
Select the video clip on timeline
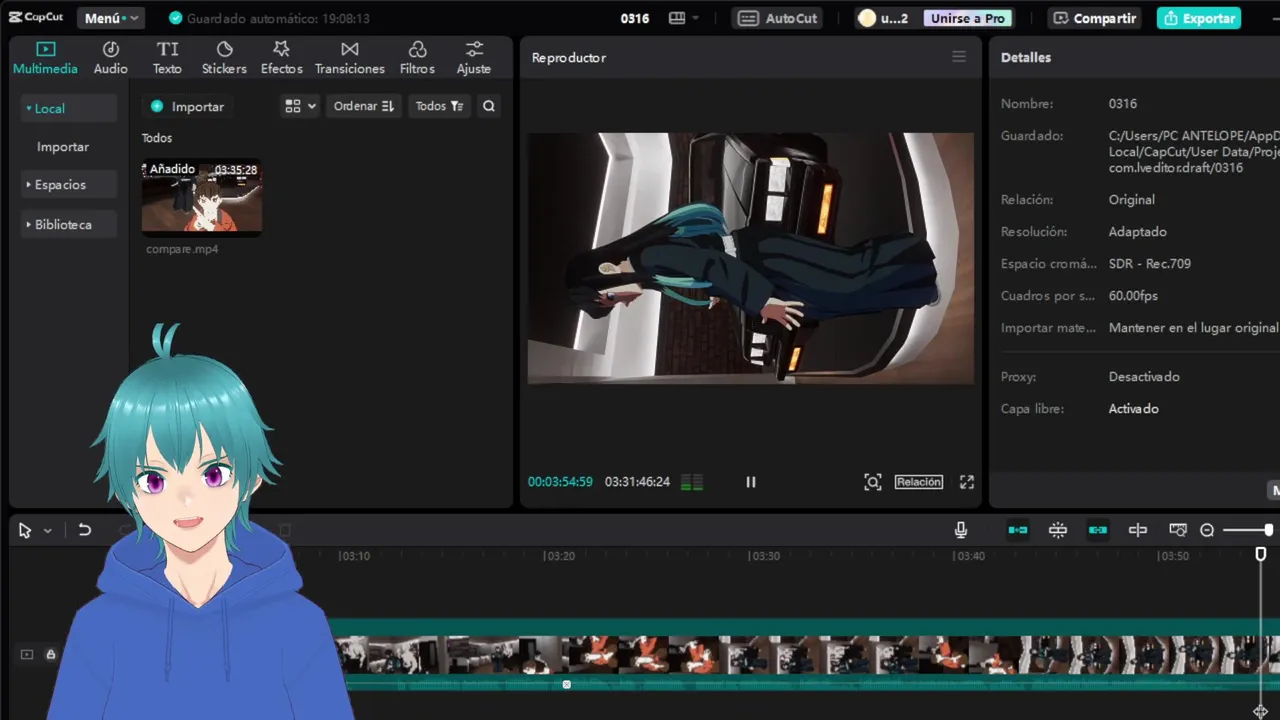pos(806,655)
